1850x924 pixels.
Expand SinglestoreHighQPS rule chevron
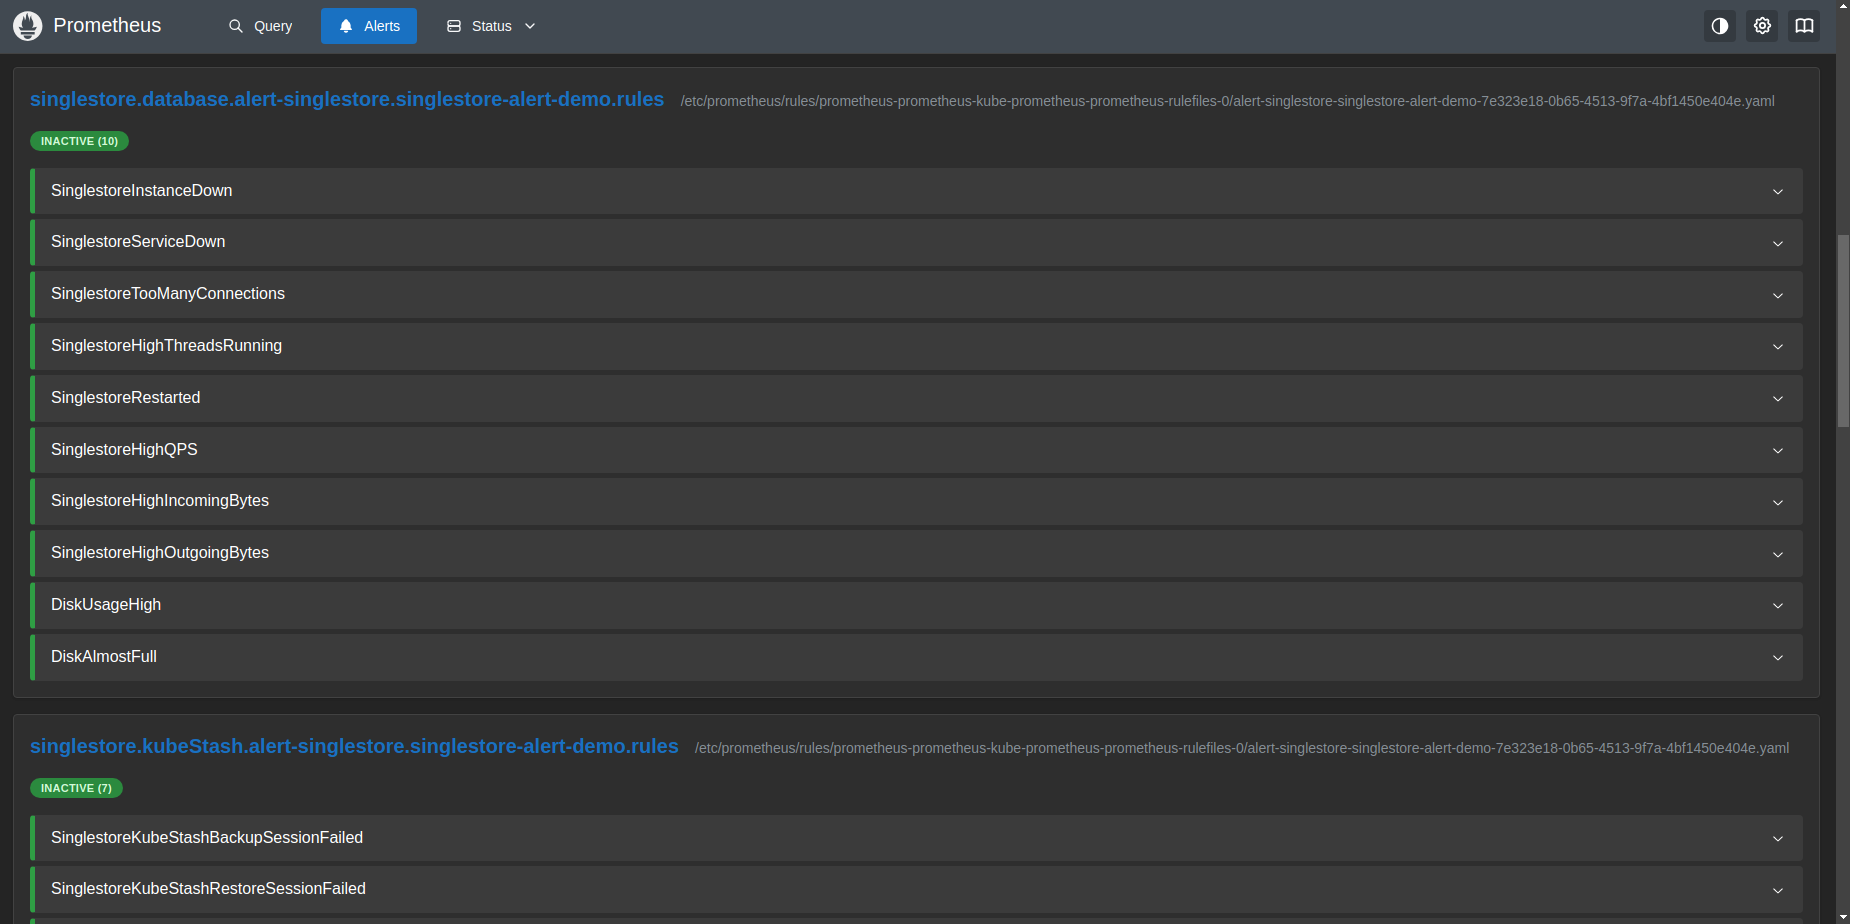click(x=1778, y=451)
